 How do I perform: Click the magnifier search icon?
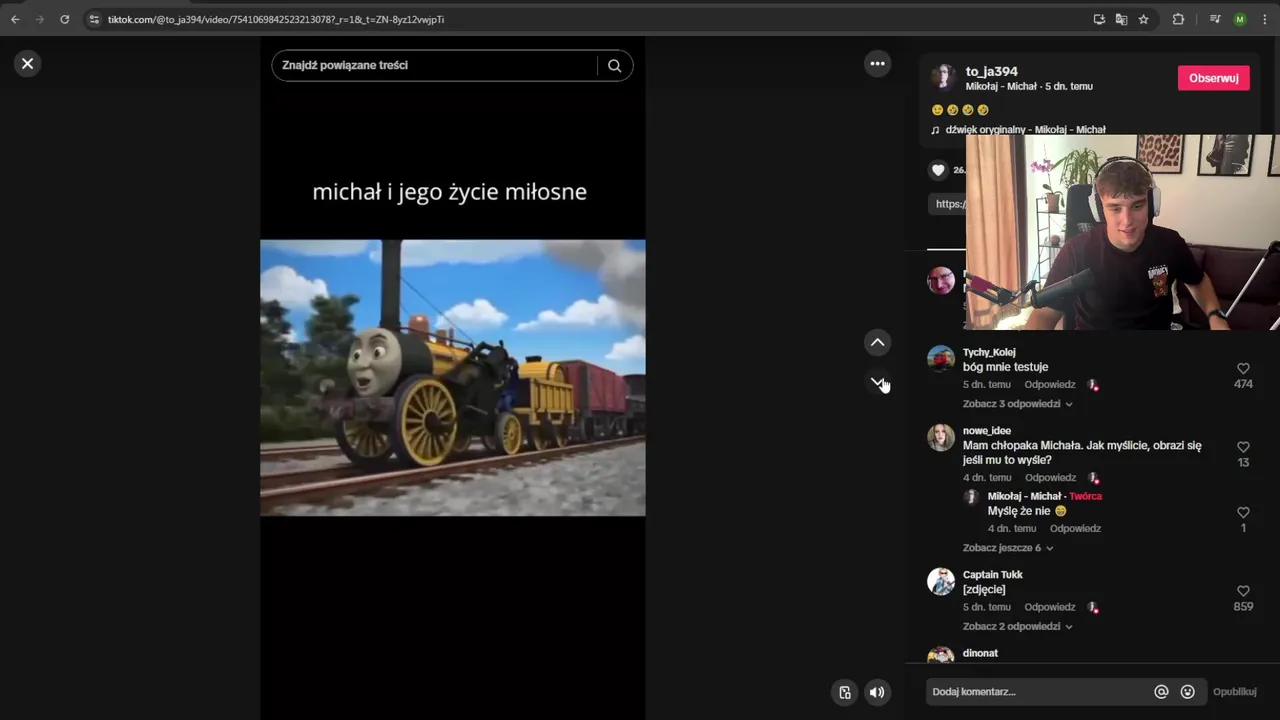pyautogui.click(x=614, y=65)
